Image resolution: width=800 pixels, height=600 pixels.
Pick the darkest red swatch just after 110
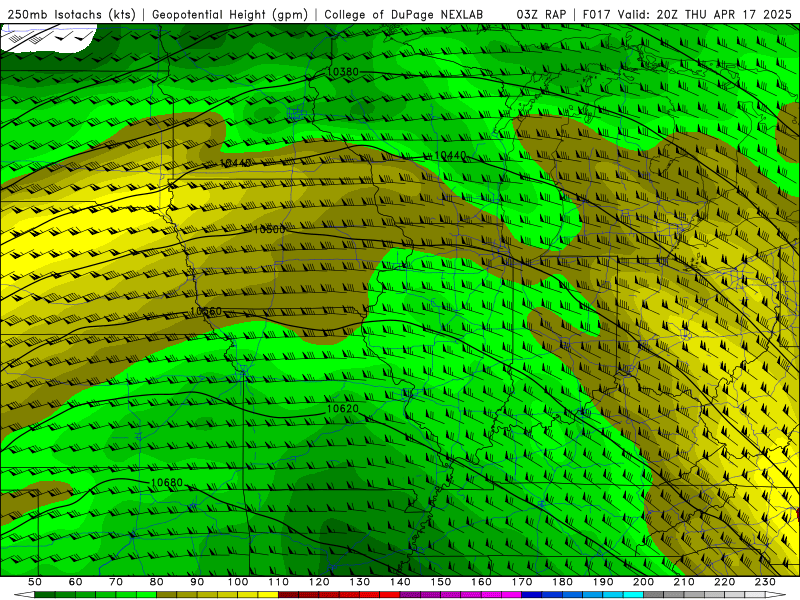(x=289, y=595)
